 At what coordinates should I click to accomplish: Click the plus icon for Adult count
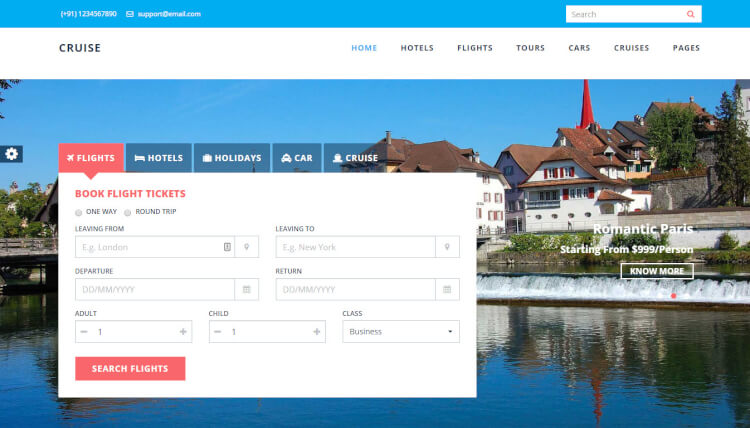pyautogui.click(x=183, y=332)
